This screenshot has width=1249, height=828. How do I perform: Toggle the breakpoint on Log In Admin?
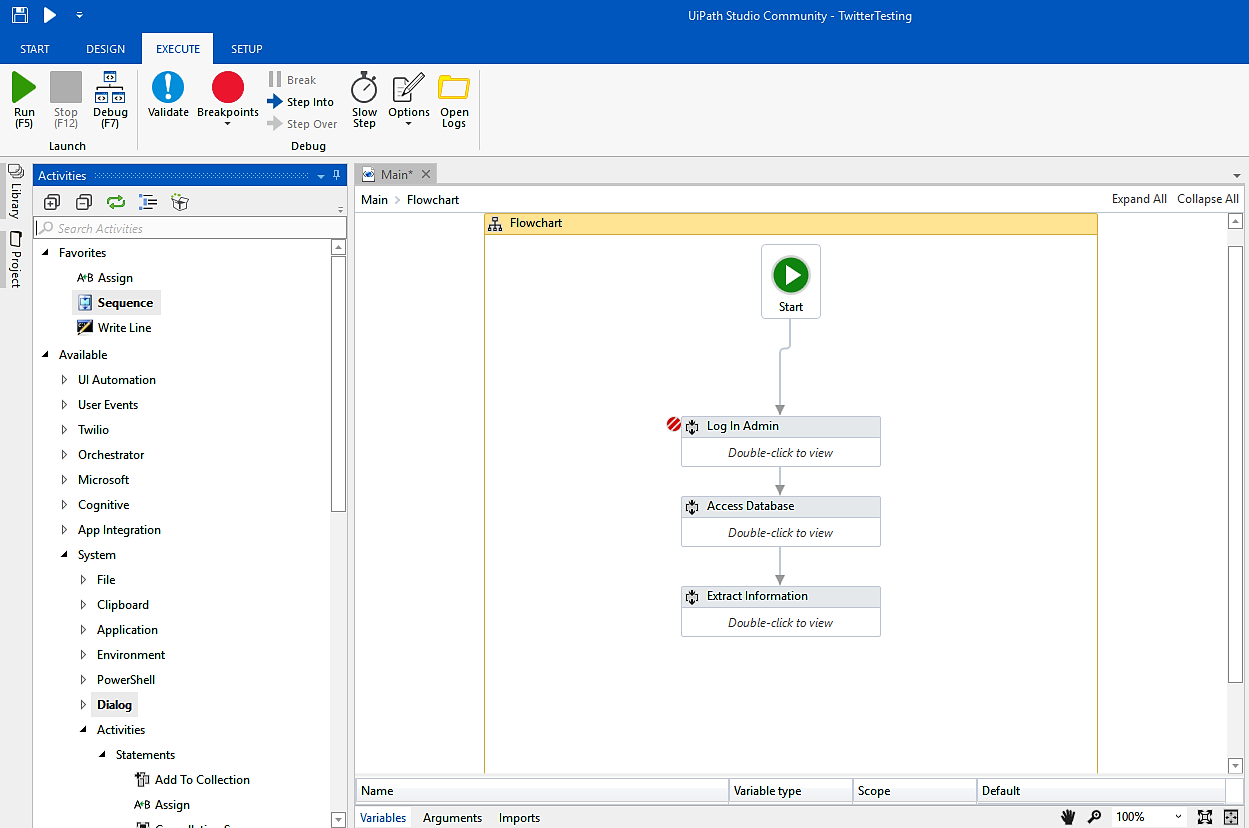[674, 424]
